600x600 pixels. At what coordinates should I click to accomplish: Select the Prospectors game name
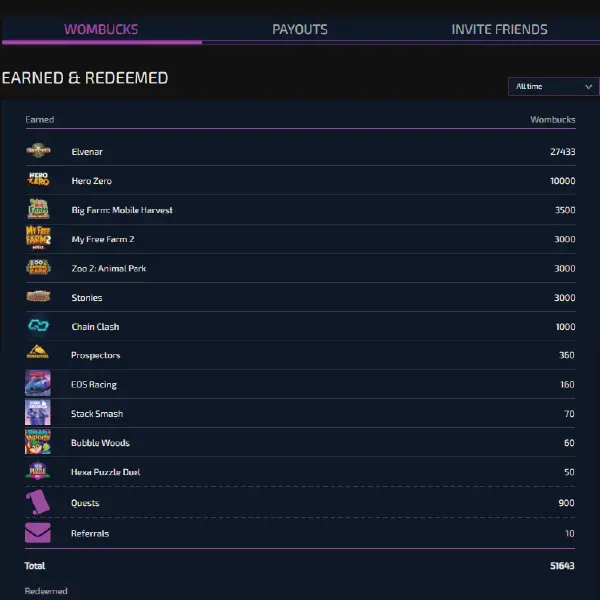(95, 355)
